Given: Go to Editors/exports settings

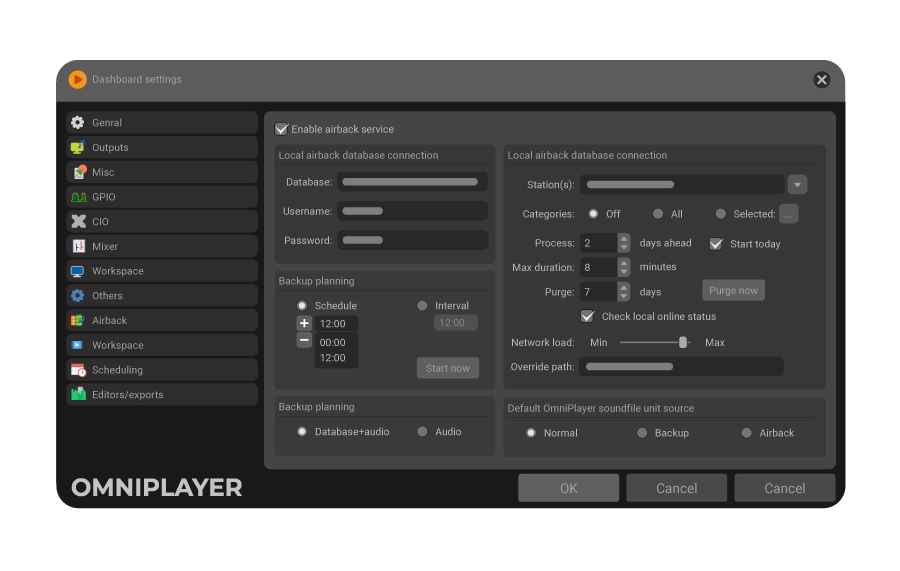Looking at the screenshot, I should [162, 394].
